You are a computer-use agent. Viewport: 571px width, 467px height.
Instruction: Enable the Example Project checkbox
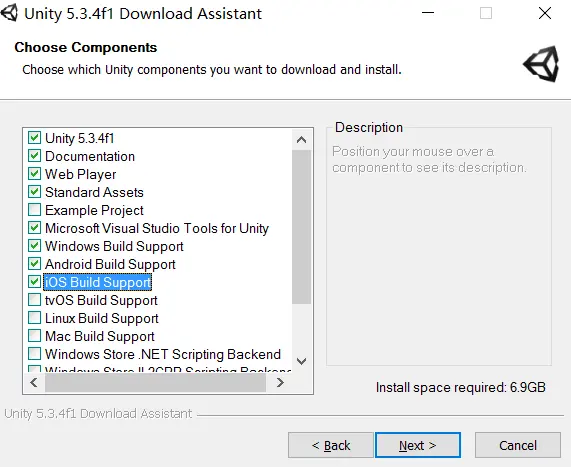click(x=34, y=210)
